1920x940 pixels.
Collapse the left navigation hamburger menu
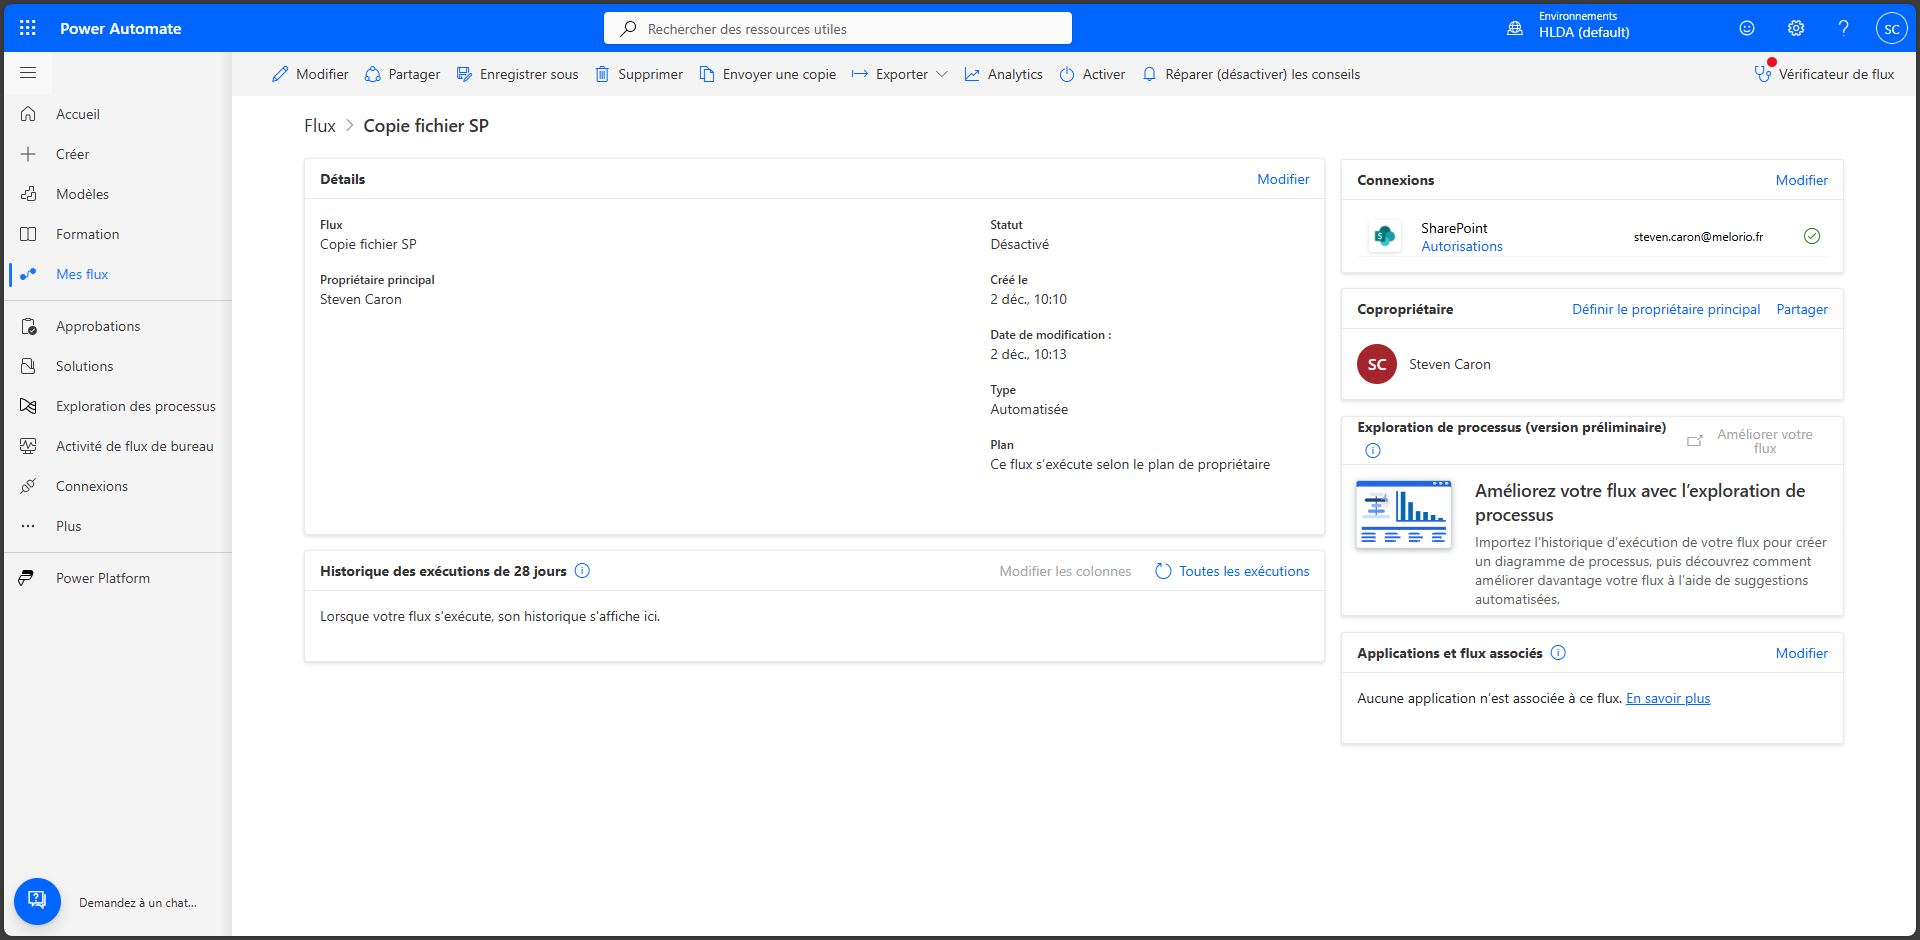(x=28, y=73)
